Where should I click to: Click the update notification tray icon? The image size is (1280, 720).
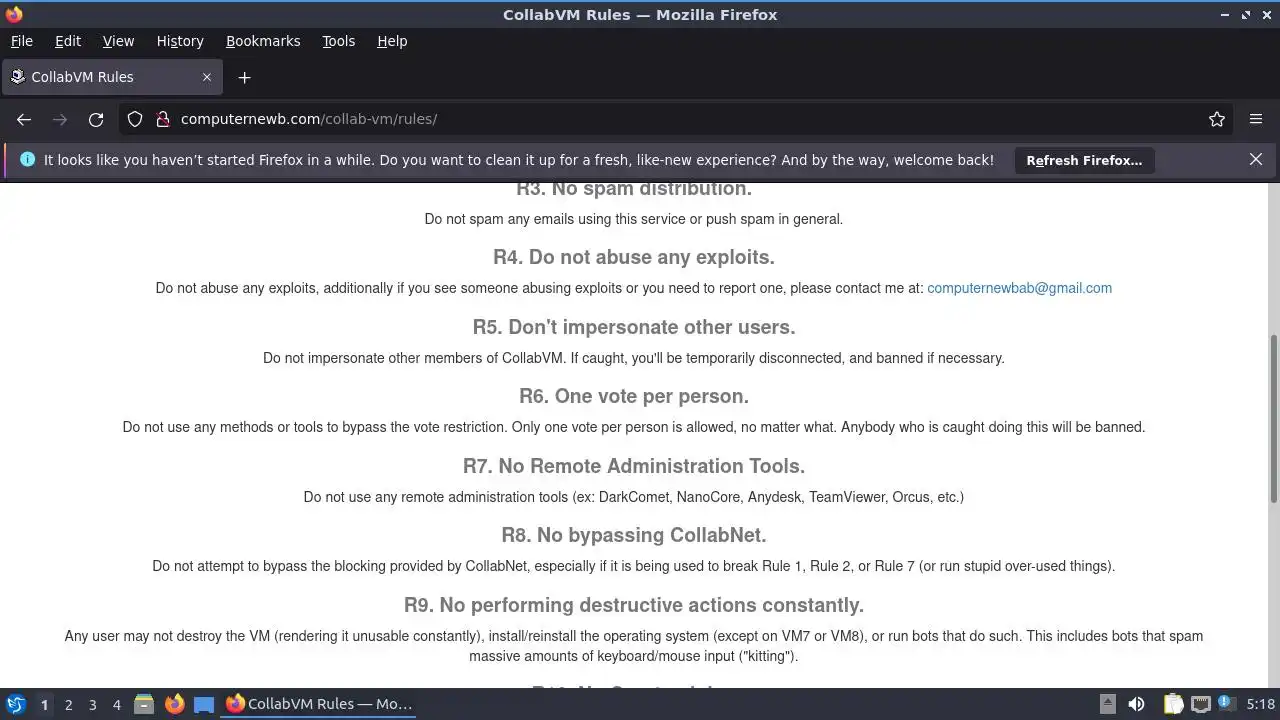pos(1228,704)
